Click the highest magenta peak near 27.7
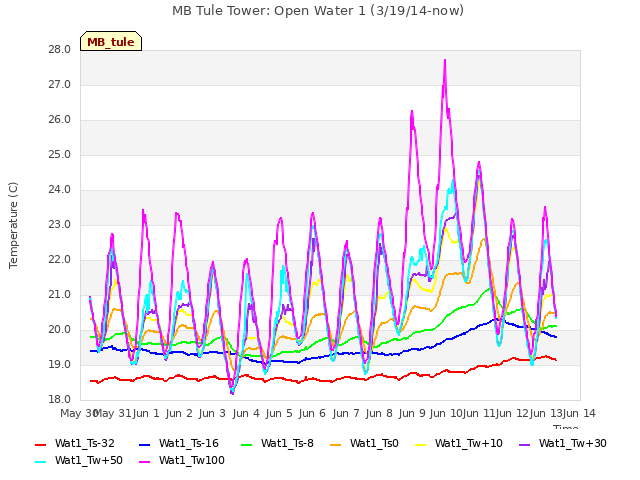This screenshot has width=640, height=480. [445, 61]
